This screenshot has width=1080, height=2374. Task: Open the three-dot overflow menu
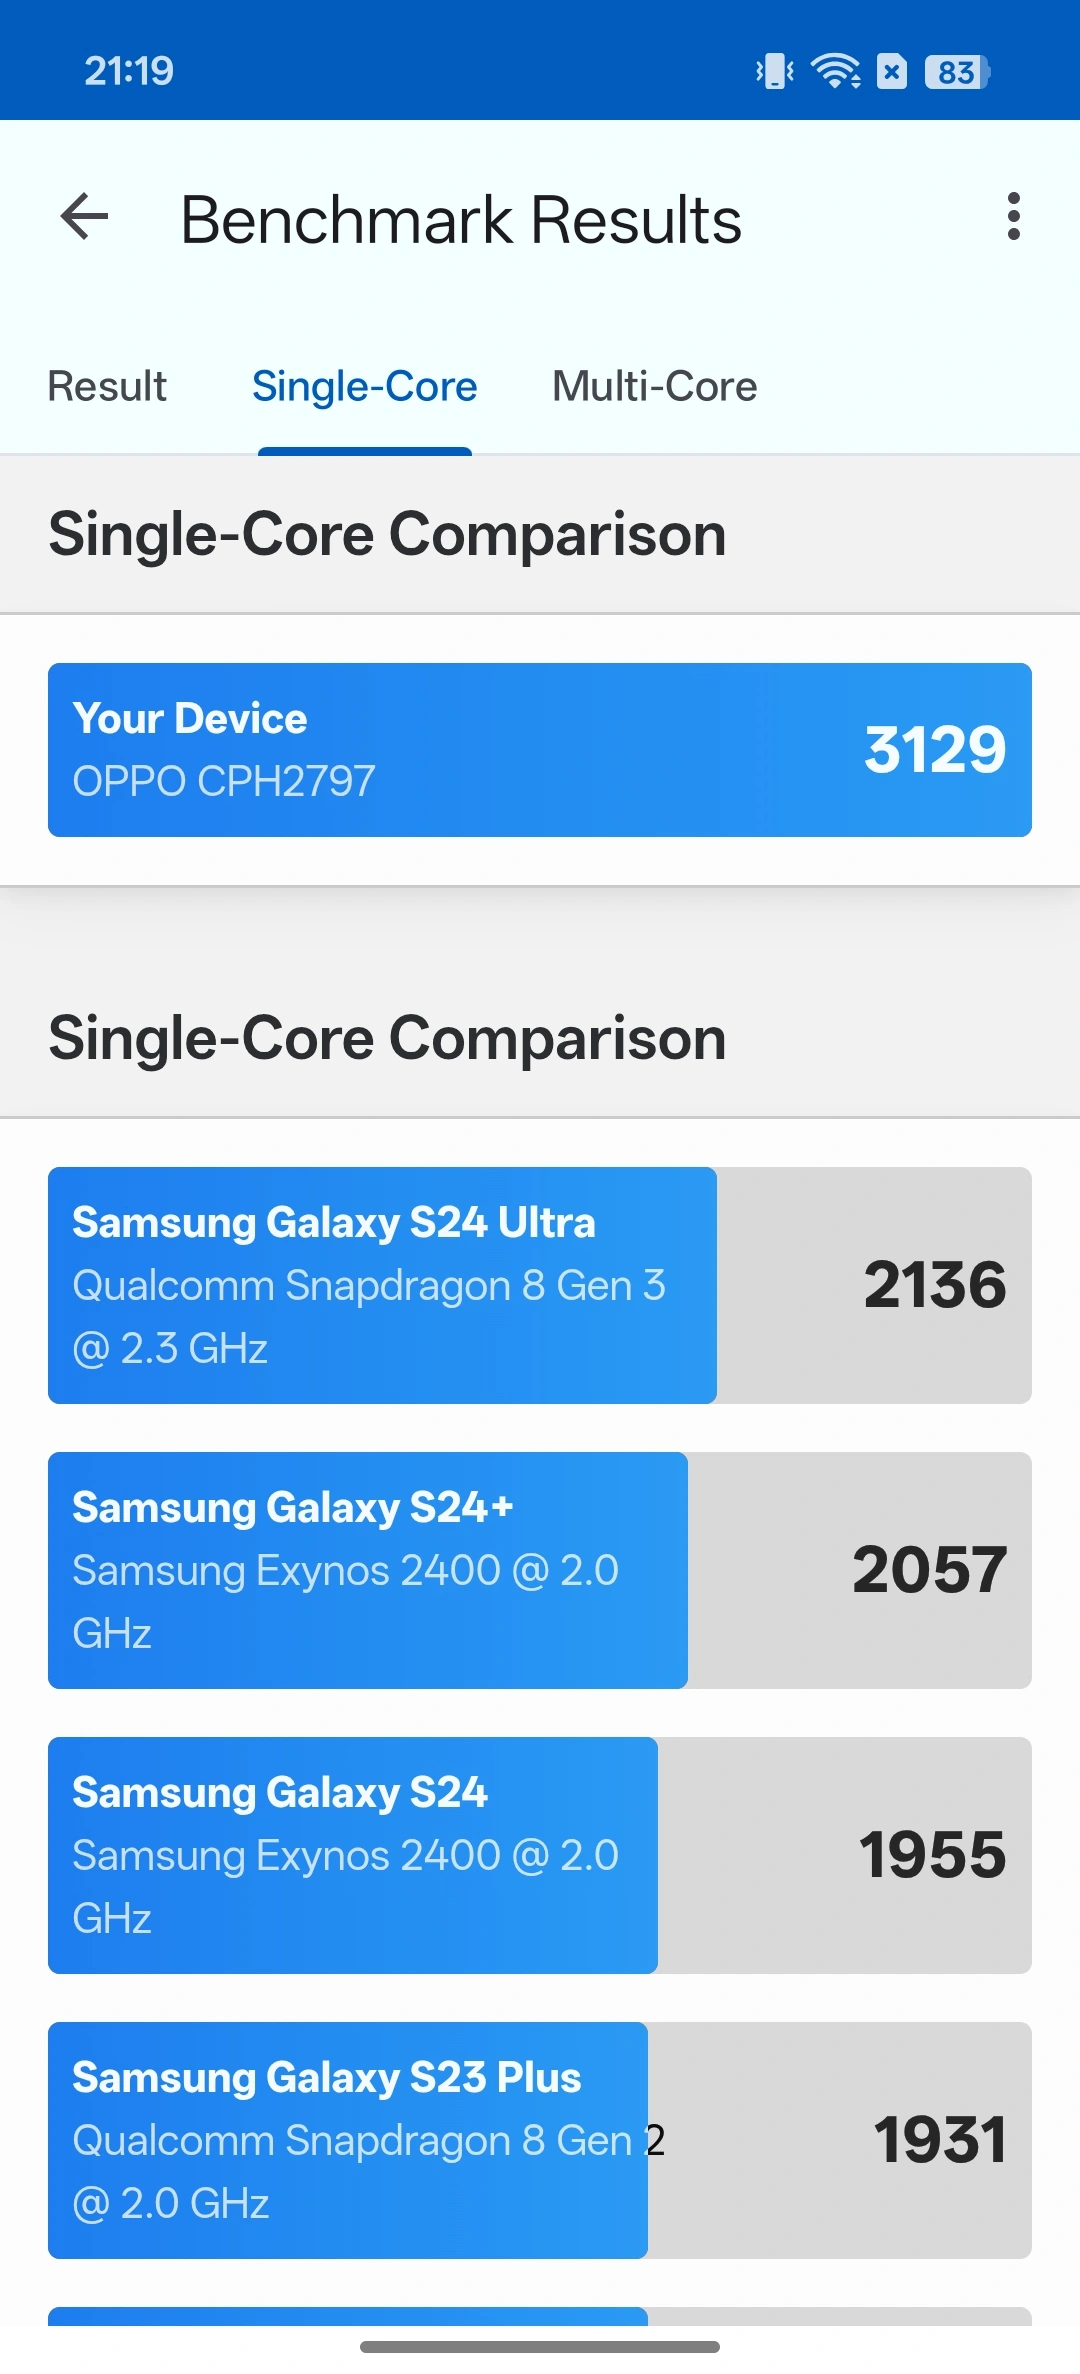pos(1013,217)
